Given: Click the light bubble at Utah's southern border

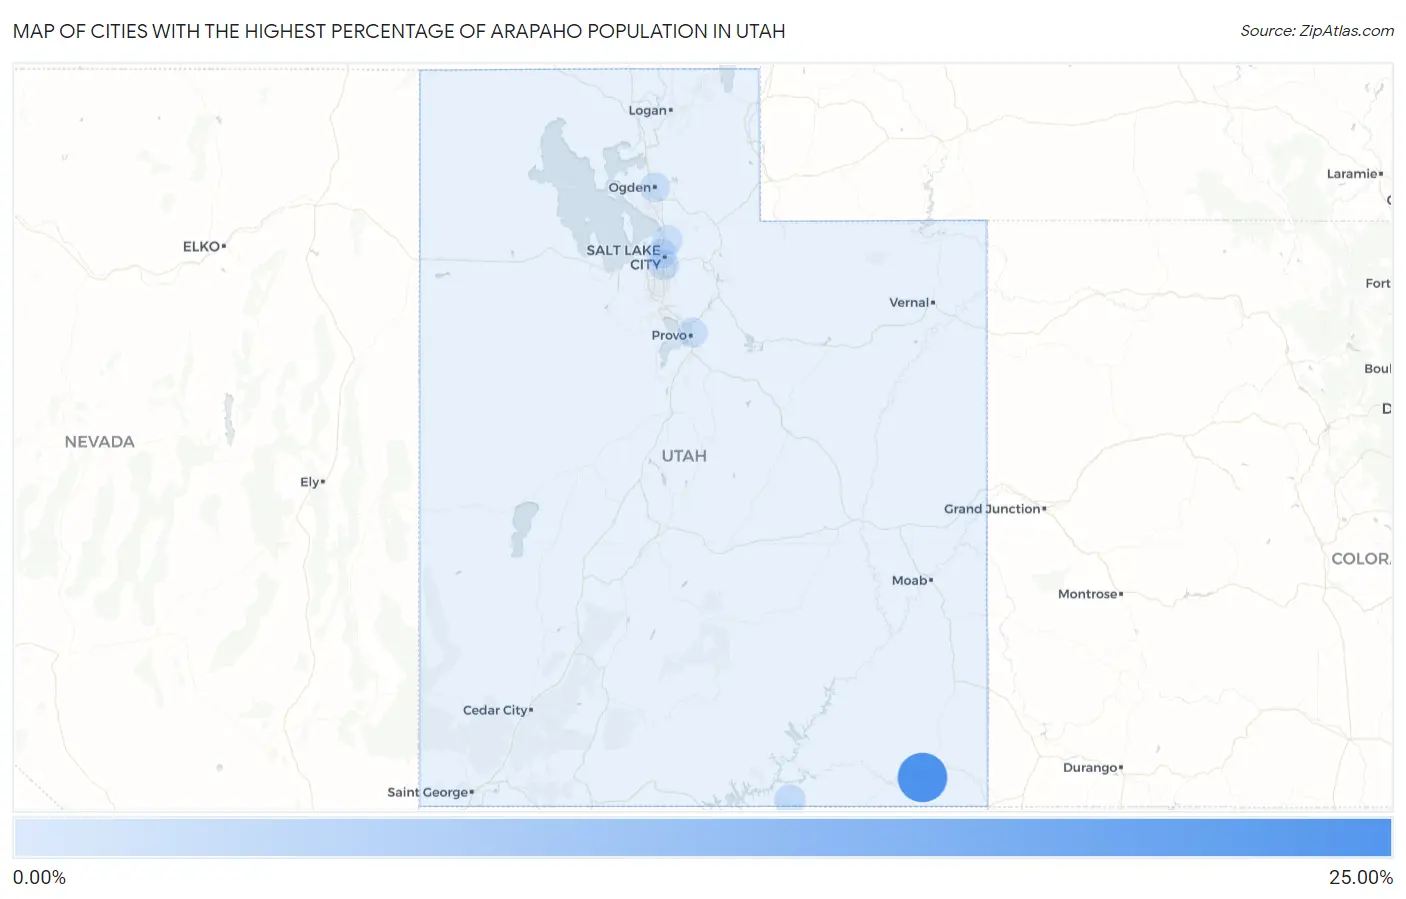Looking at the screenshot, I should [790, 799].
